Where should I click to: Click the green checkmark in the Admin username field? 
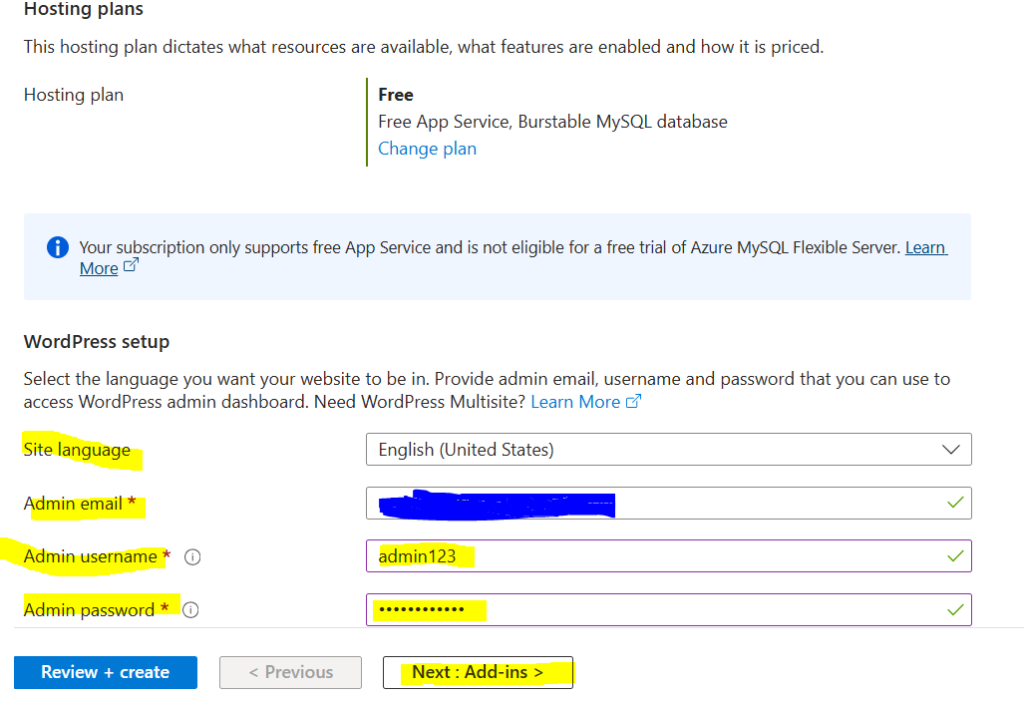click(x=955, y=556)
